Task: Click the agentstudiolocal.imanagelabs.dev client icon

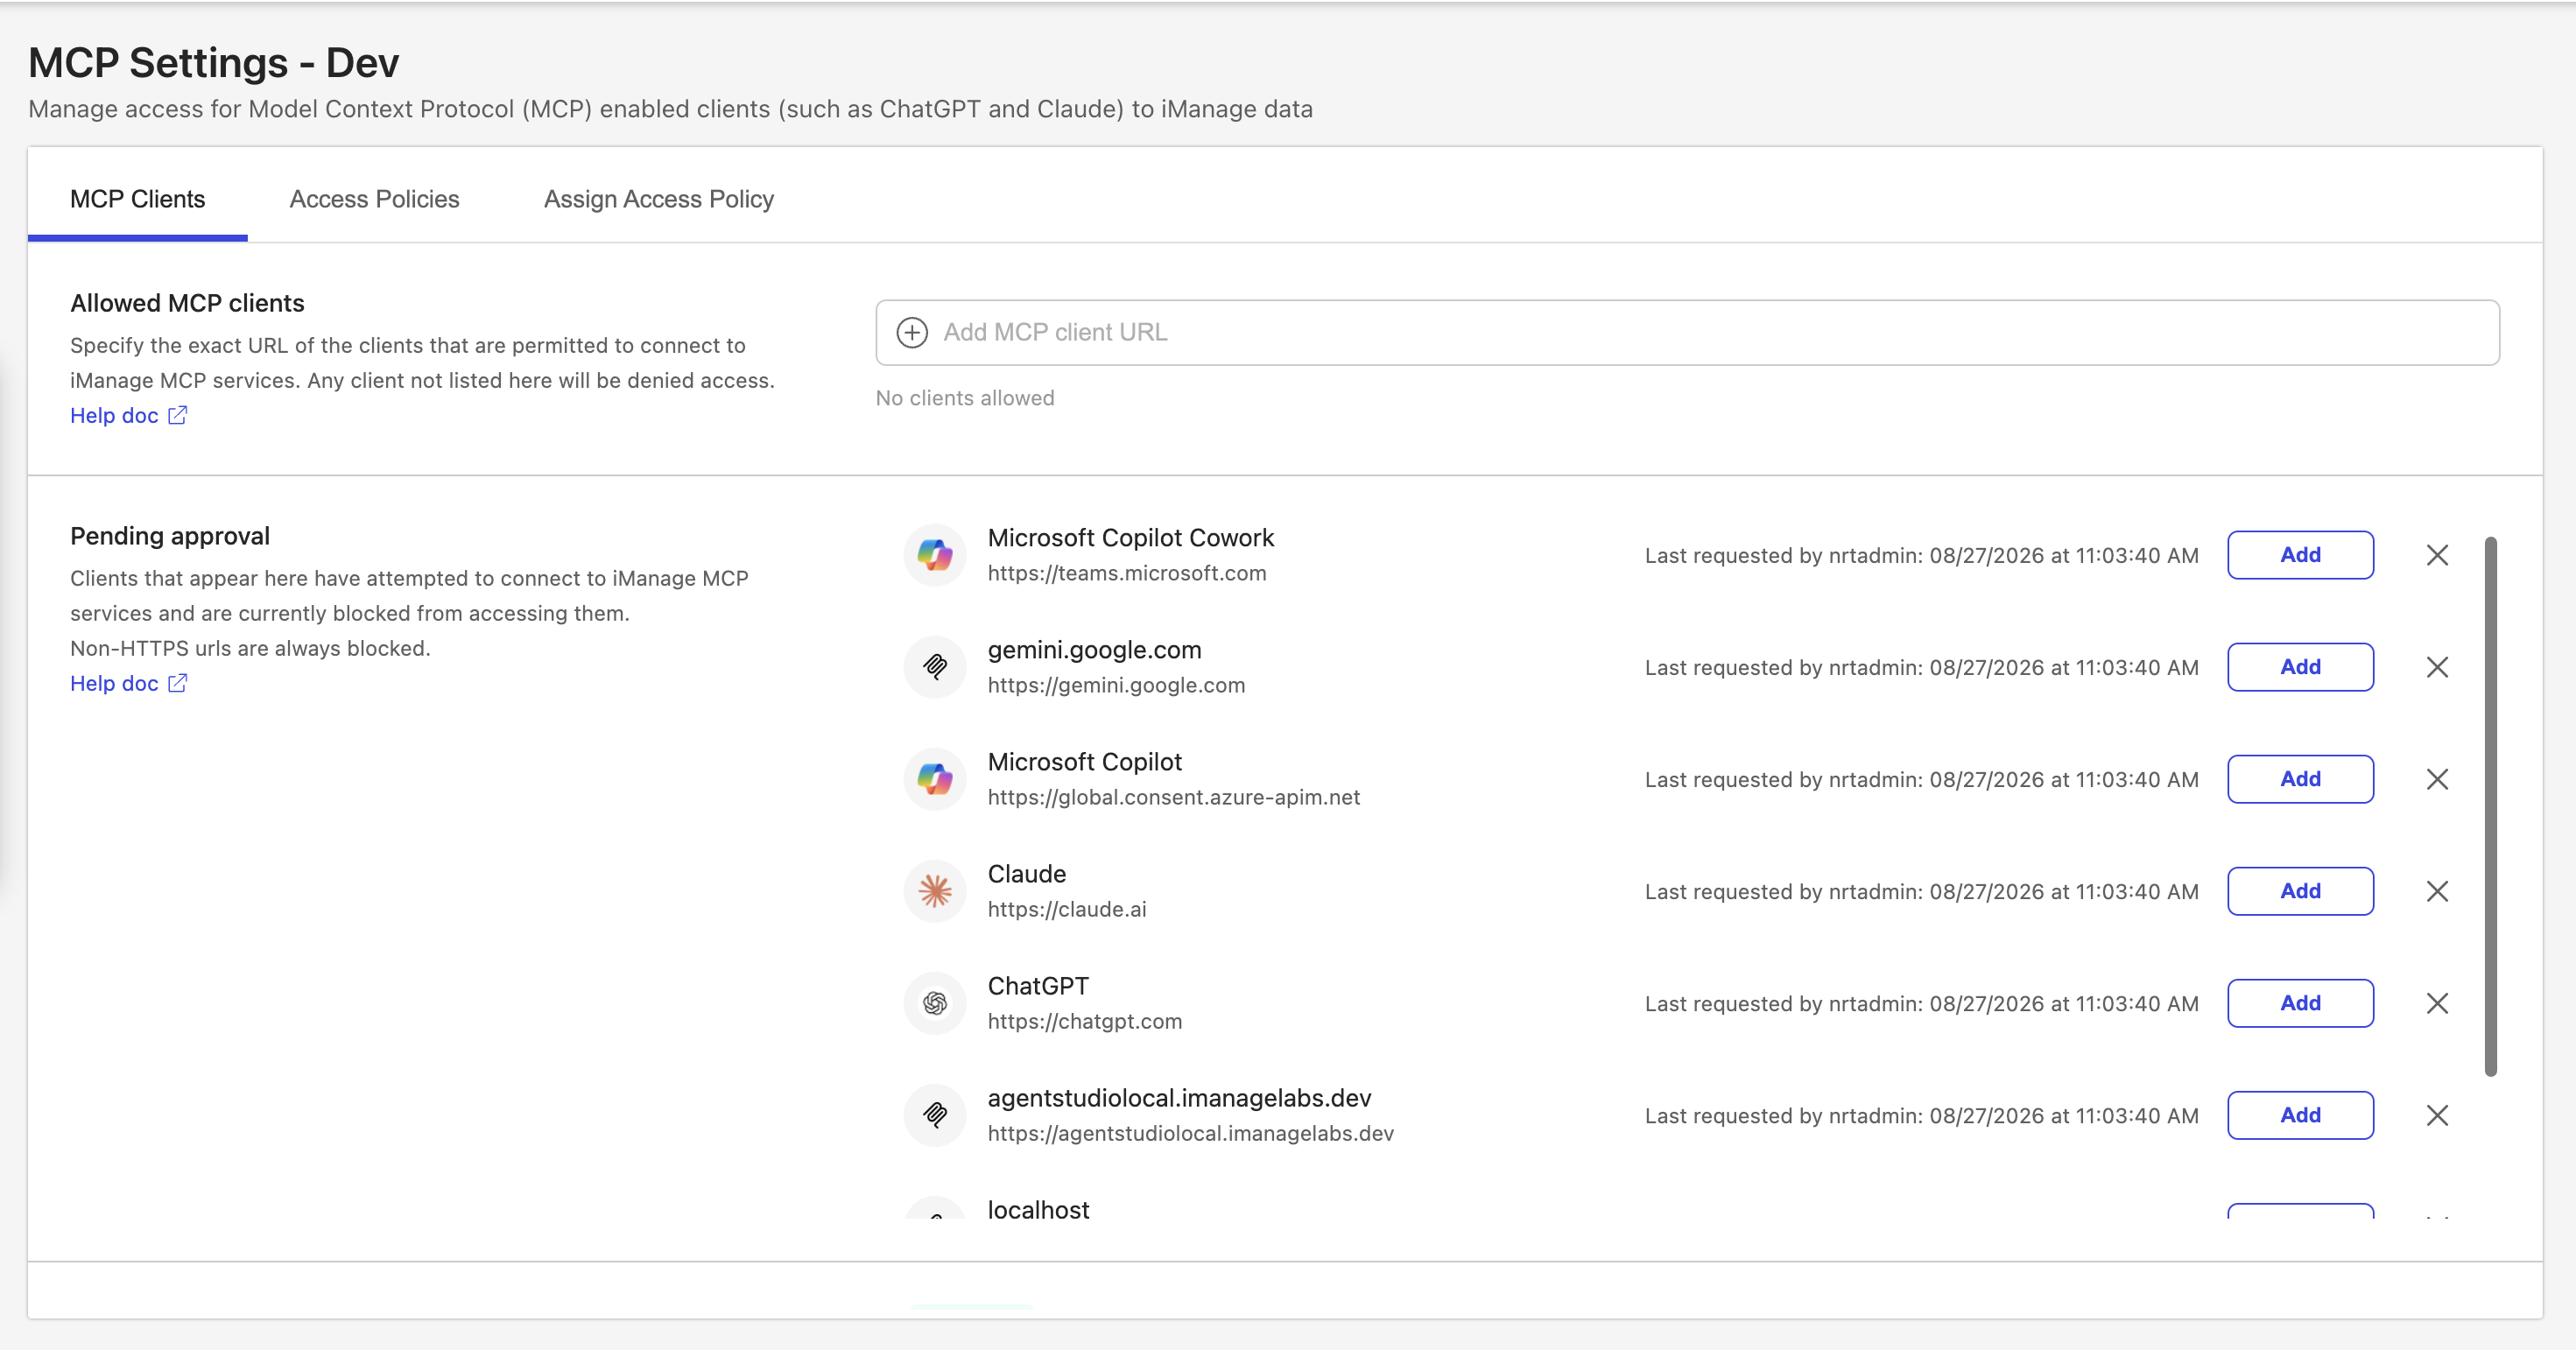Action: coord(935,1115)
